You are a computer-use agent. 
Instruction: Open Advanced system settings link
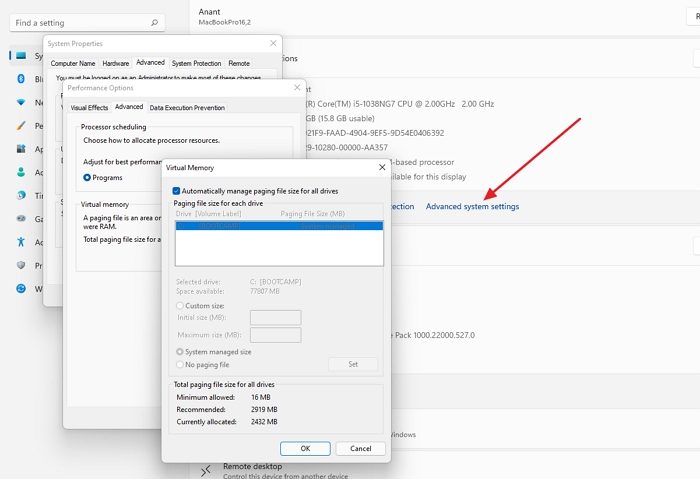click(472, 206)
